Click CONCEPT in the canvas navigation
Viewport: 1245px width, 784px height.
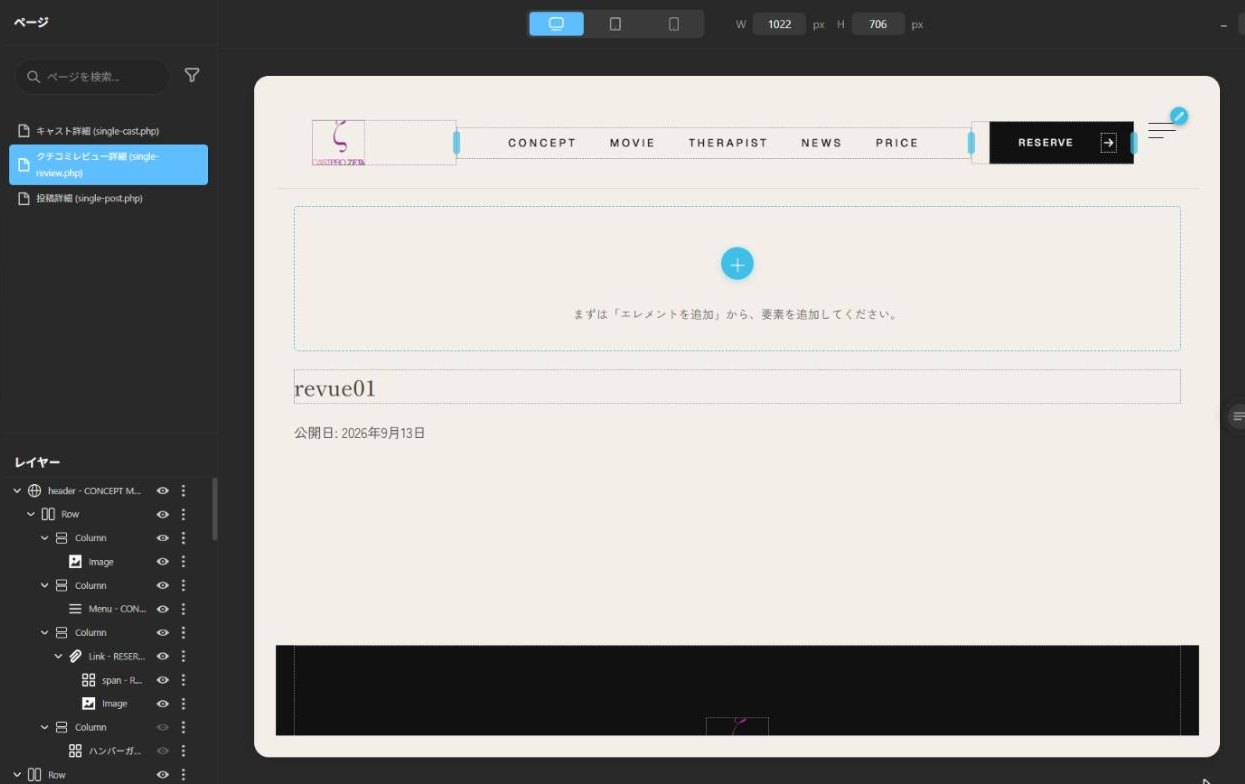[542, 143]
